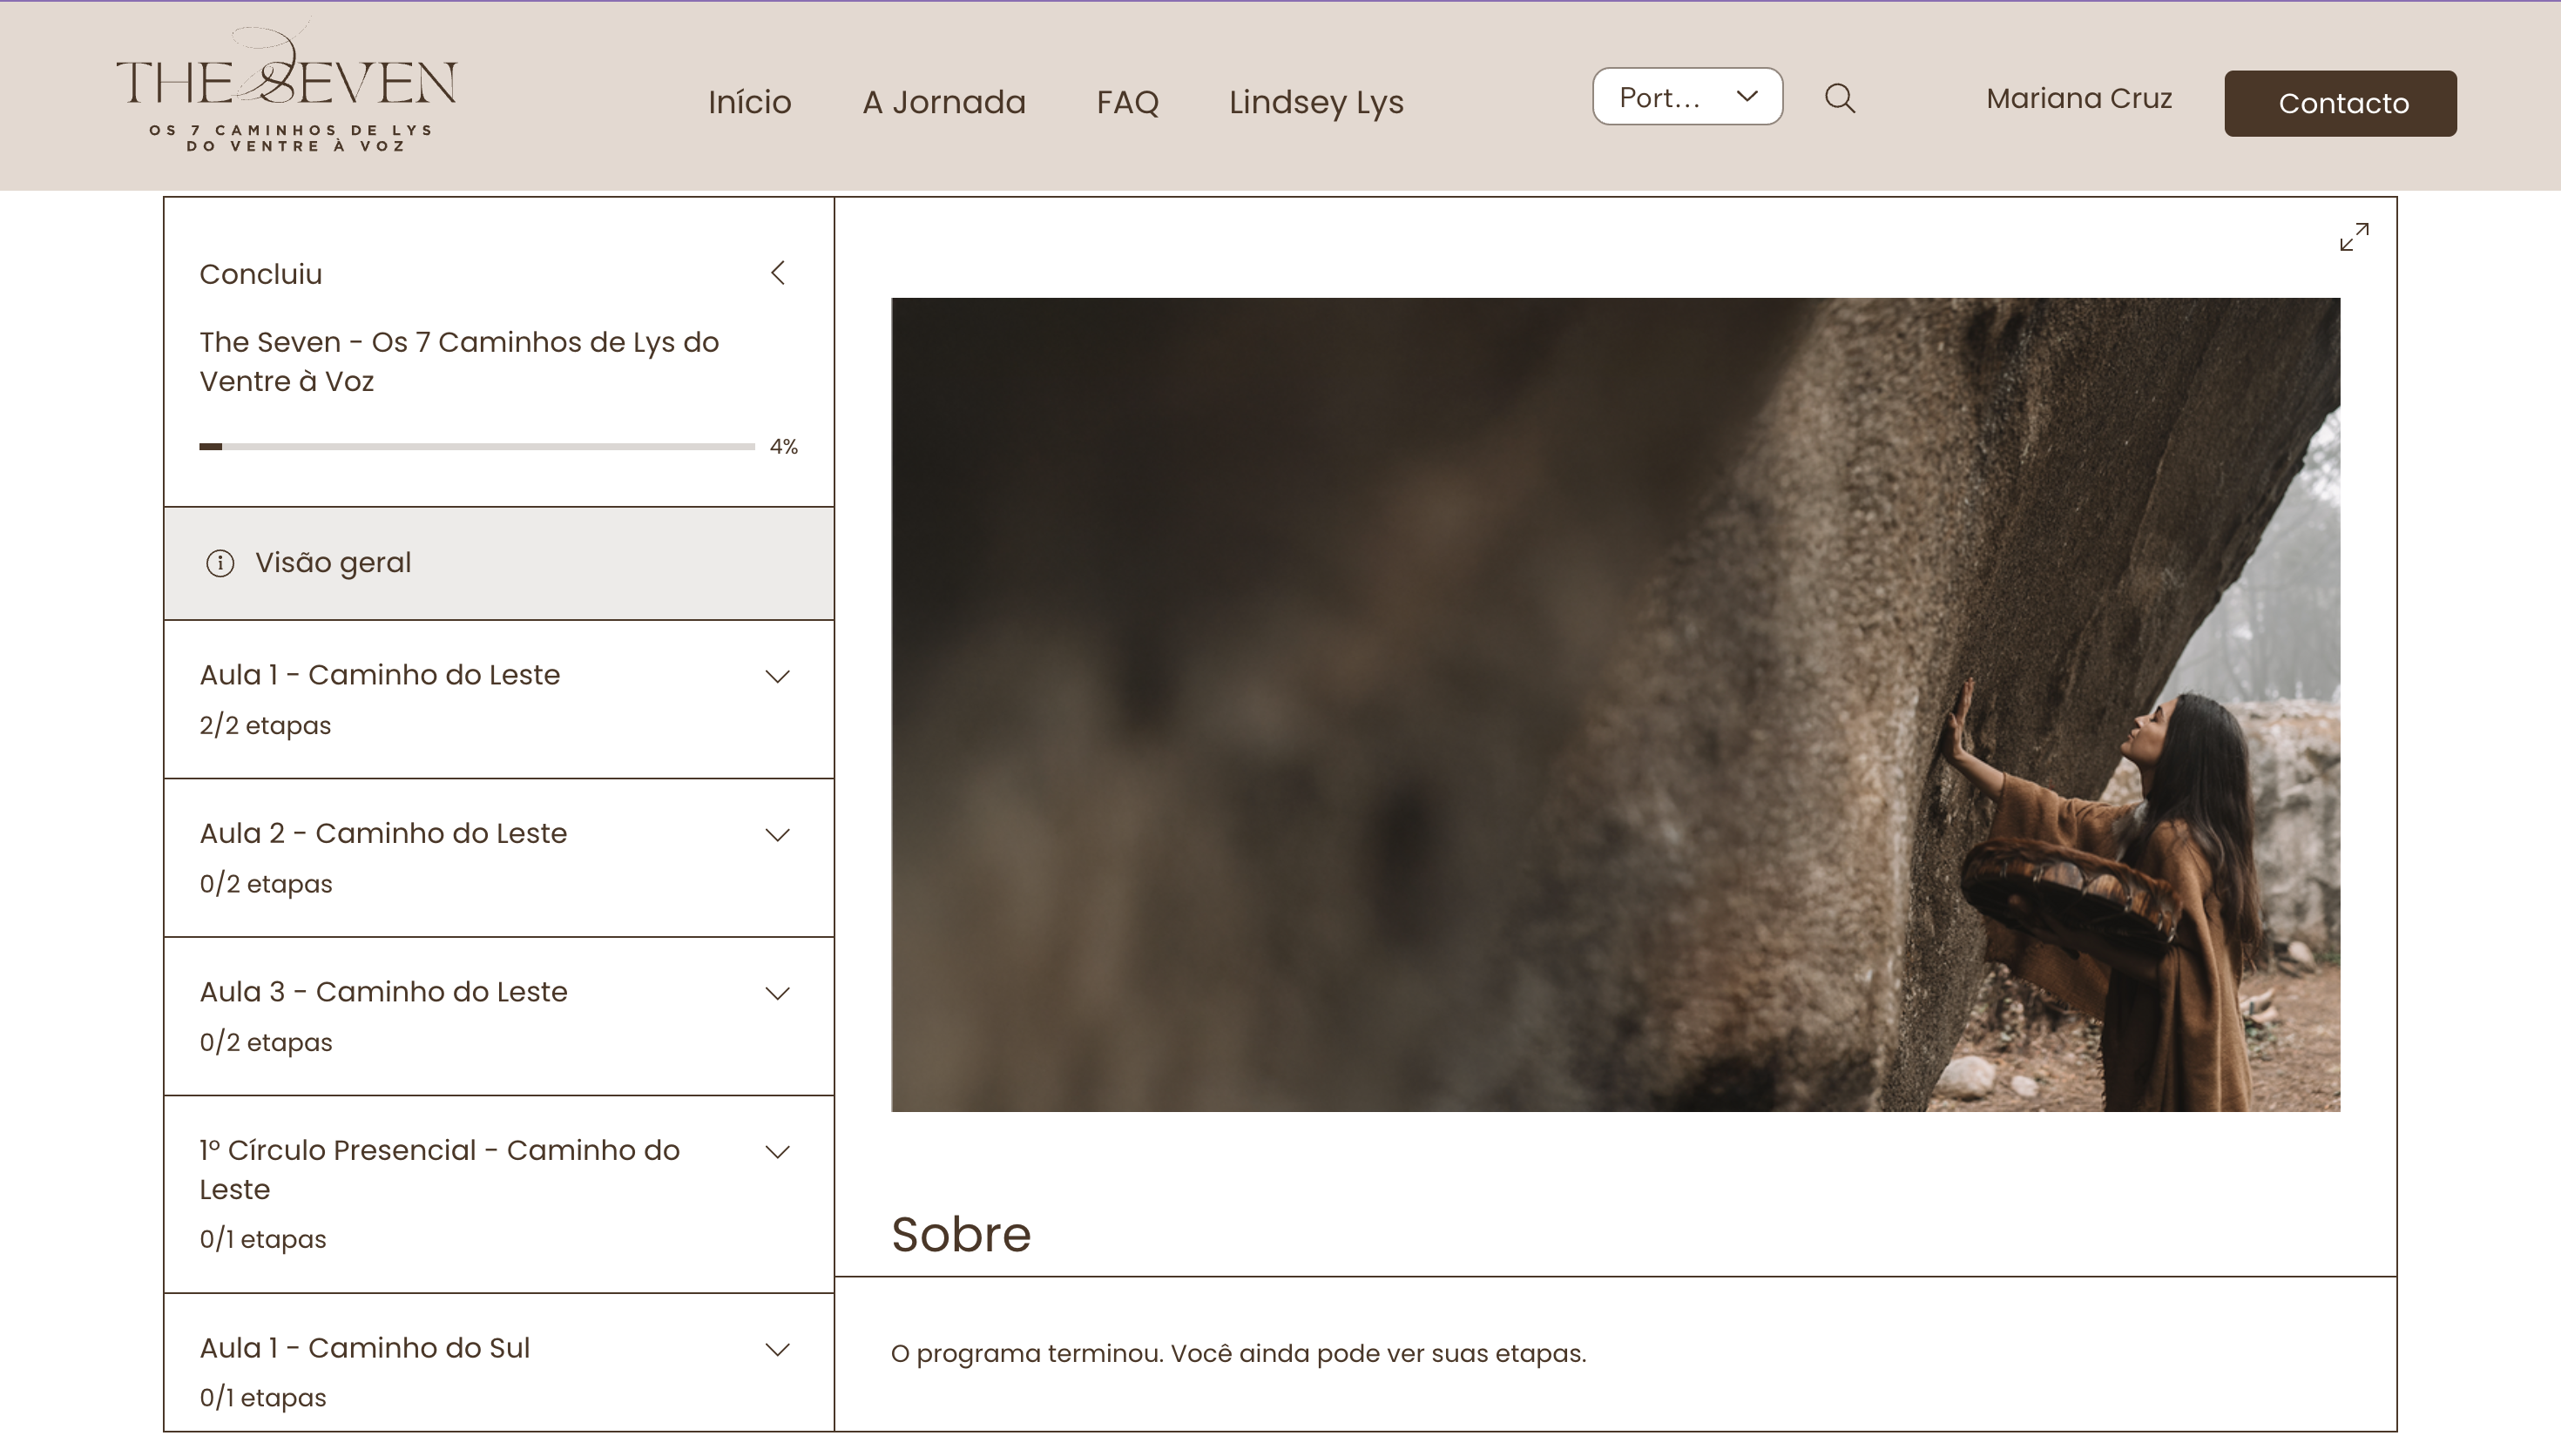Screen dimensions: 2561x1456
Task: Click 2/2 etapas under Aula 1 Leste
Action: tap(265, 725)
